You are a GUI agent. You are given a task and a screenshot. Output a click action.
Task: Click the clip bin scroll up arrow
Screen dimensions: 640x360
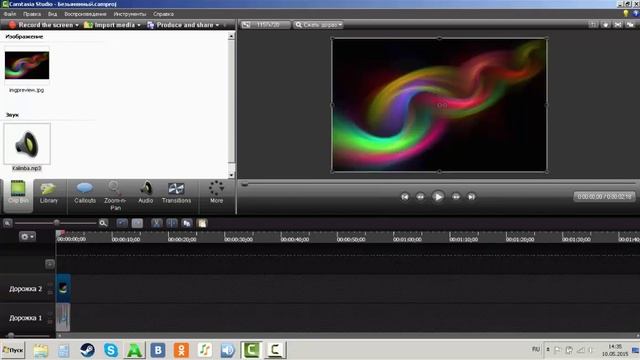click(x=231, y=36)
